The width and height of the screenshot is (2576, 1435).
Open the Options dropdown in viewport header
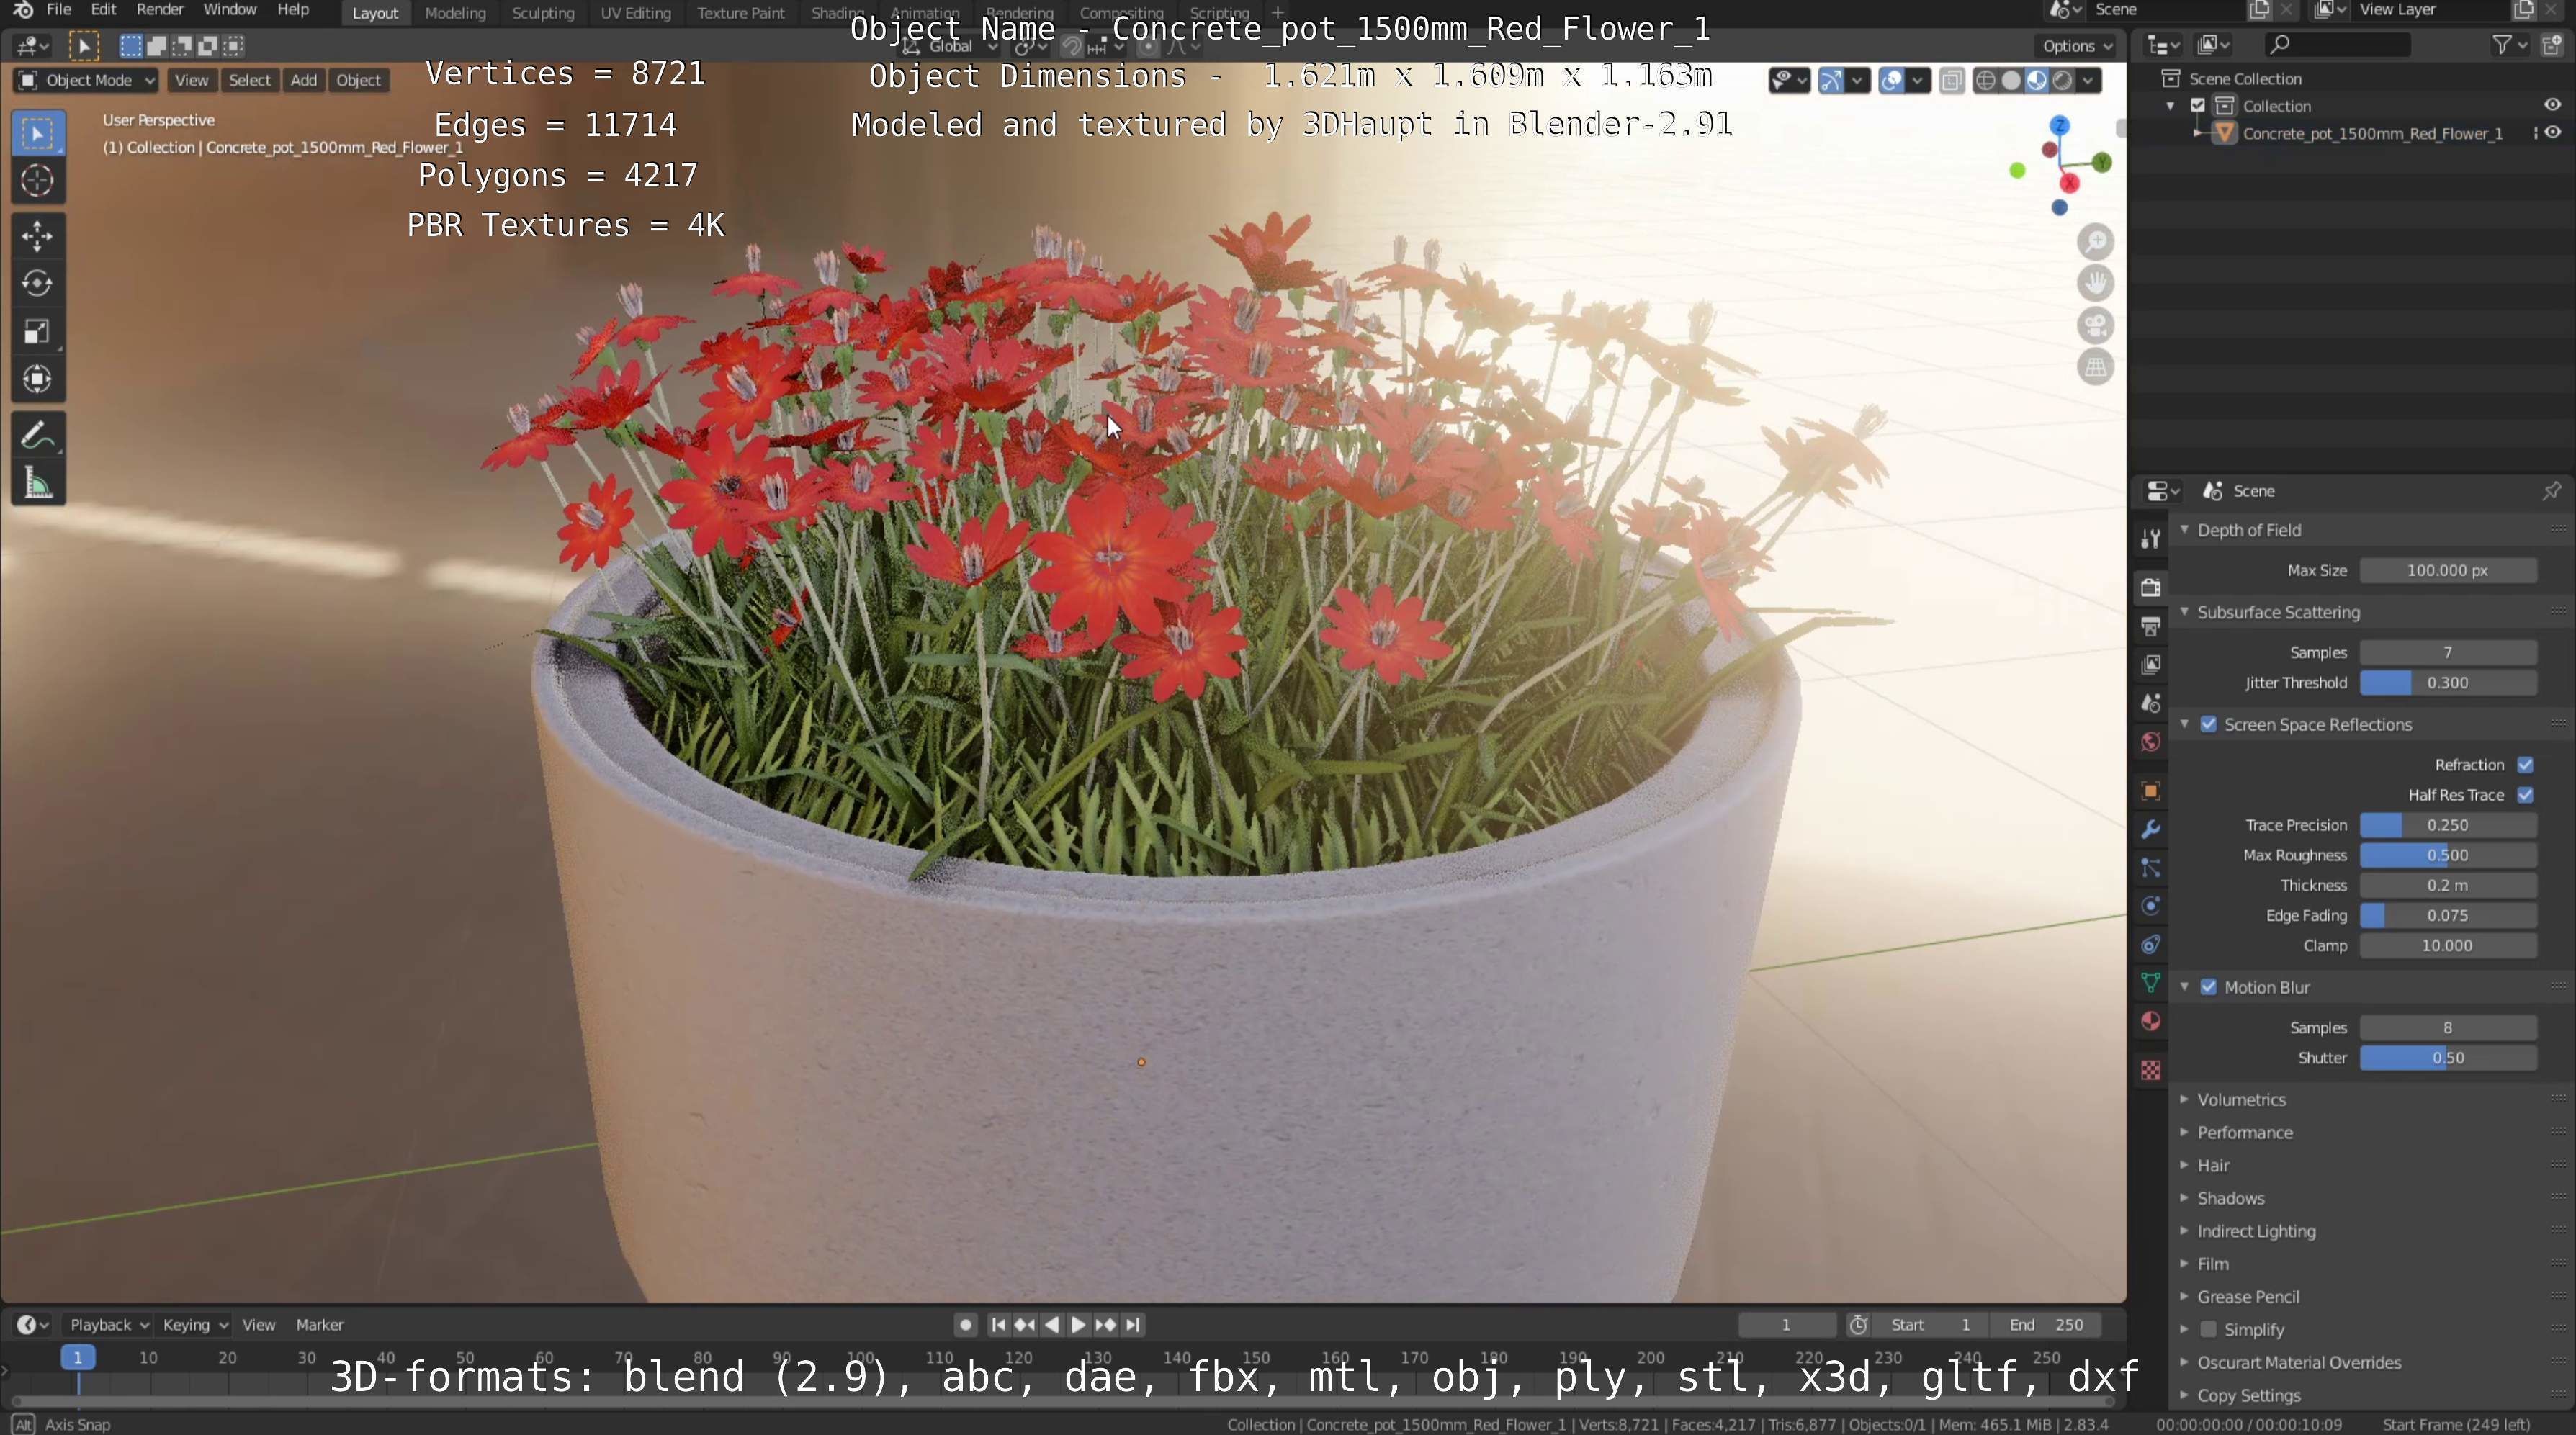pos(2077,46)
